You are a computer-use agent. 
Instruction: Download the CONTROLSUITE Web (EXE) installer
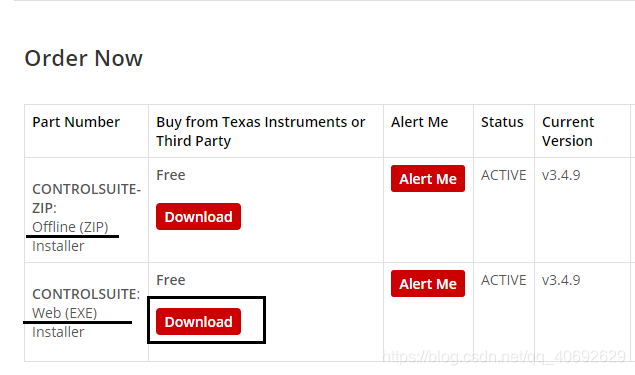pos(198,322)
